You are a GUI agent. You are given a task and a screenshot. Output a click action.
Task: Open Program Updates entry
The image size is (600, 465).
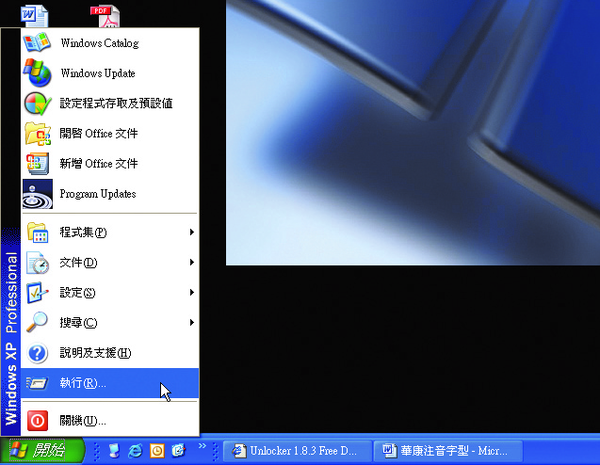tap(110, 194)
